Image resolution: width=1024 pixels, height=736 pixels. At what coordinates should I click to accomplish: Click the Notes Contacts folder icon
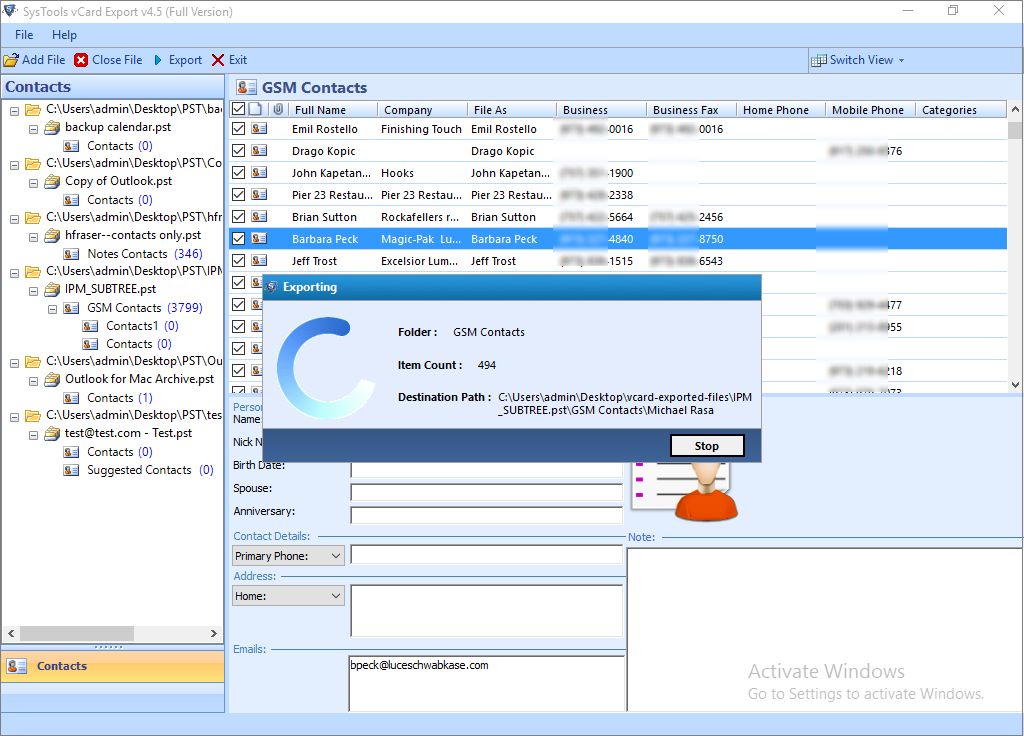point(71,254)
